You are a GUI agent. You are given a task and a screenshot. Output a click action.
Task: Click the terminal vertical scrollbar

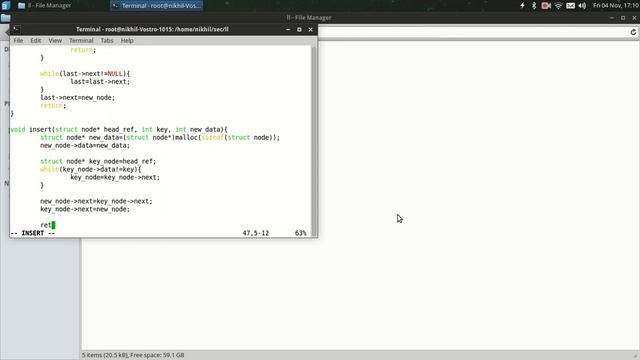314,141
